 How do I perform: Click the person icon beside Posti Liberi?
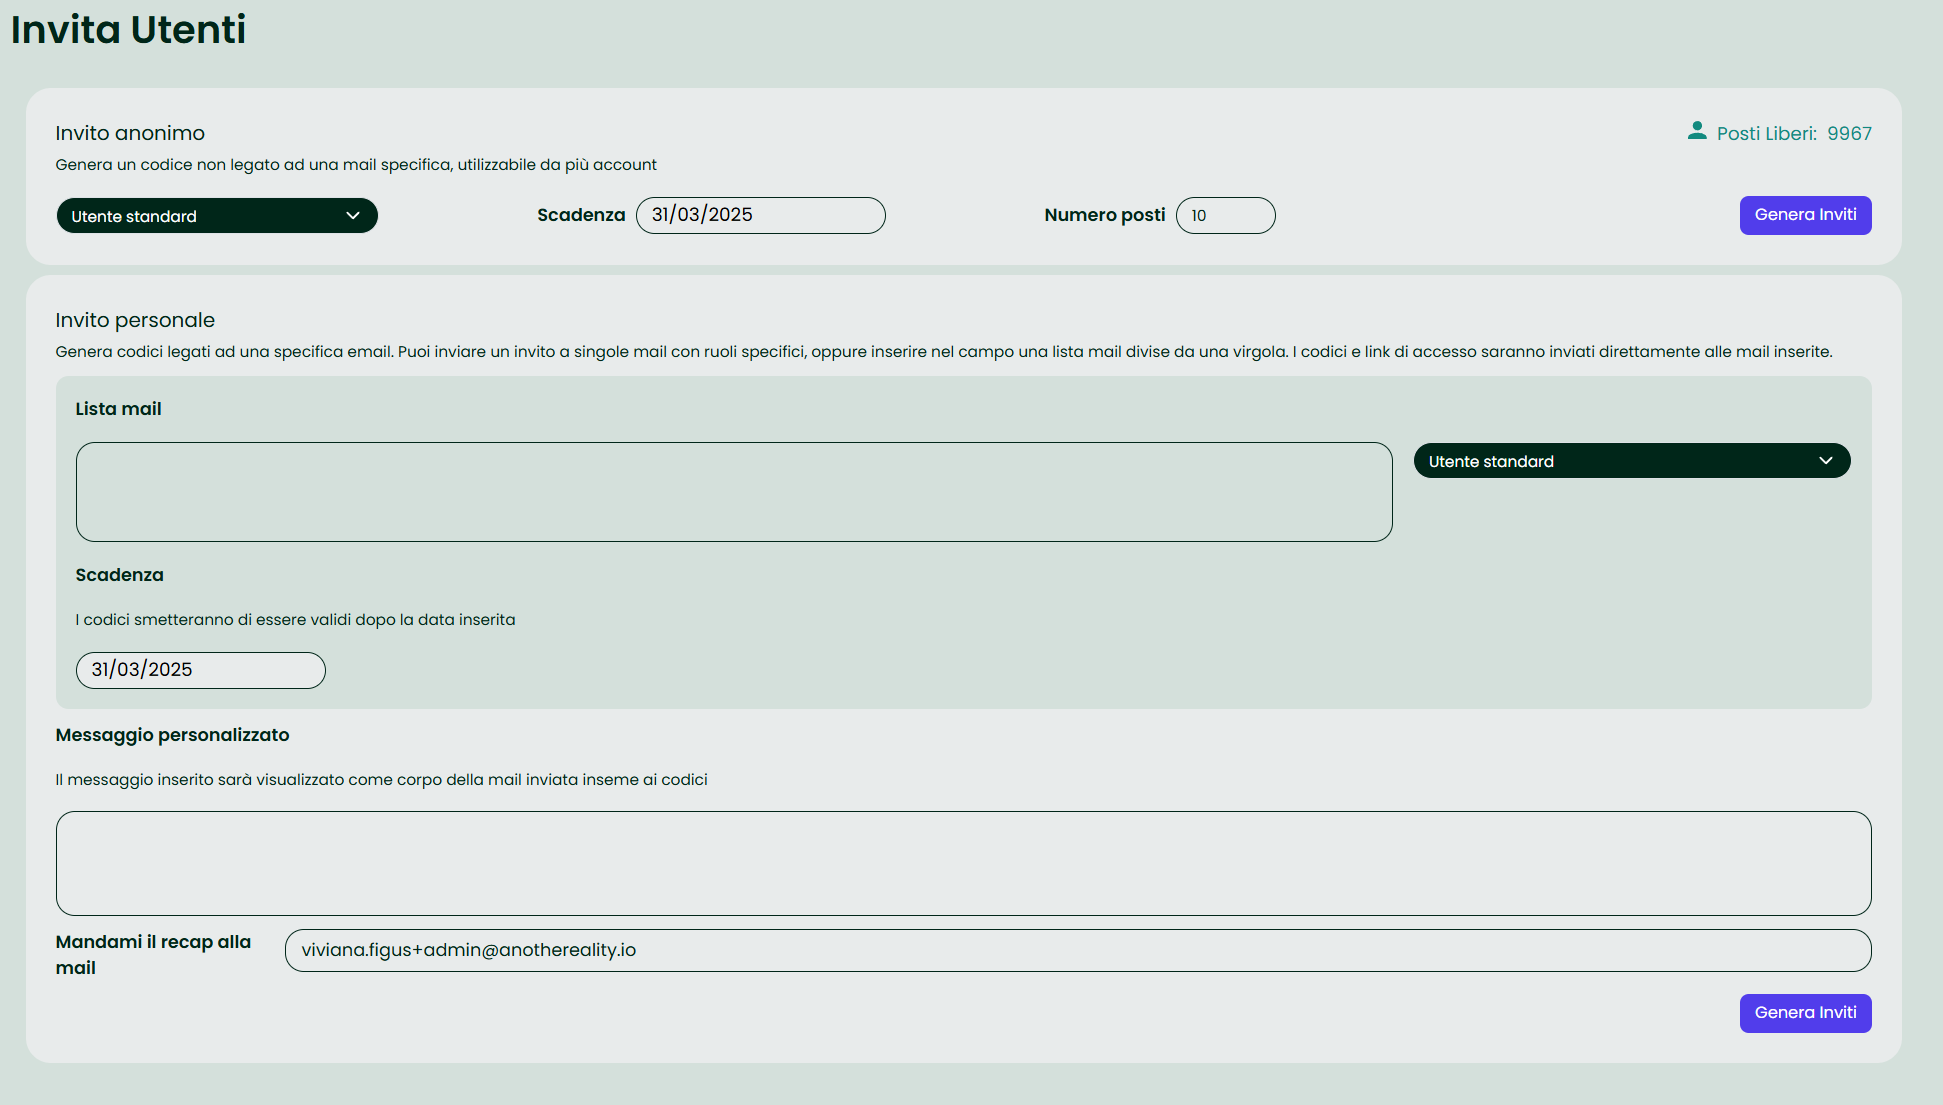click(x=1696, y=131)
